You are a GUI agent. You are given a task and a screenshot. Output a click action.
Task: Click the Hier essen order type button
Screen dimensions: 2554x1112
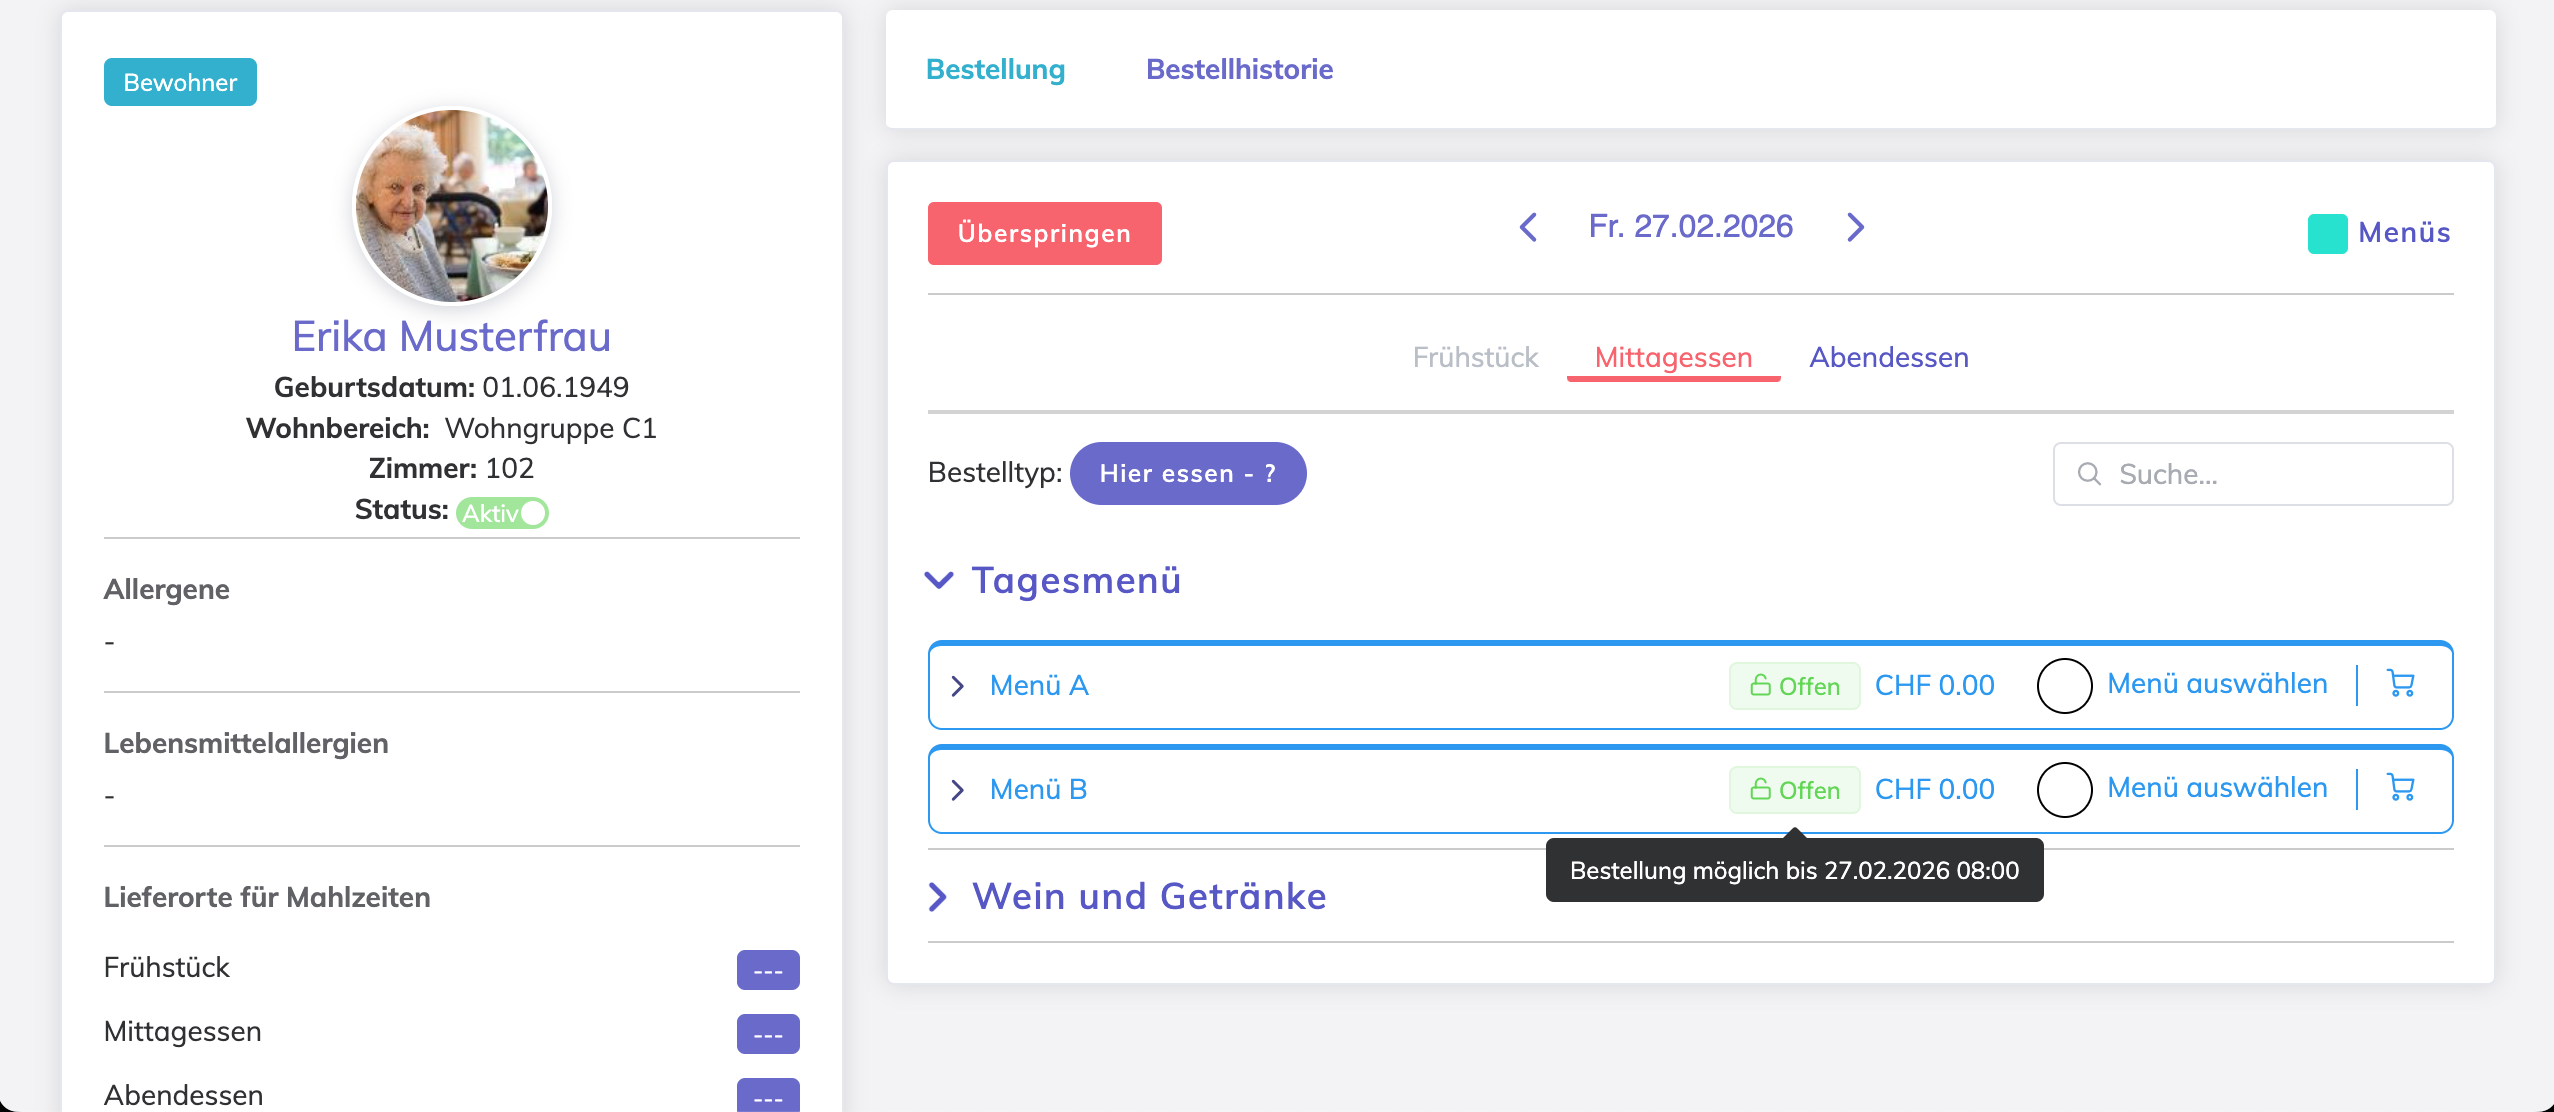(x=1187, y=474)
